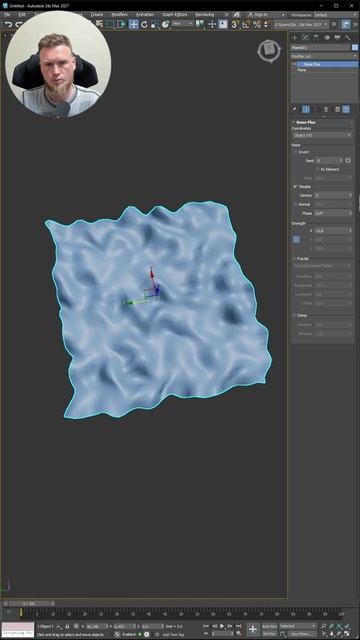The width and height of the screenshot is (360, 640).
Task: Go to the start frame
Action: tap(206, 626)
